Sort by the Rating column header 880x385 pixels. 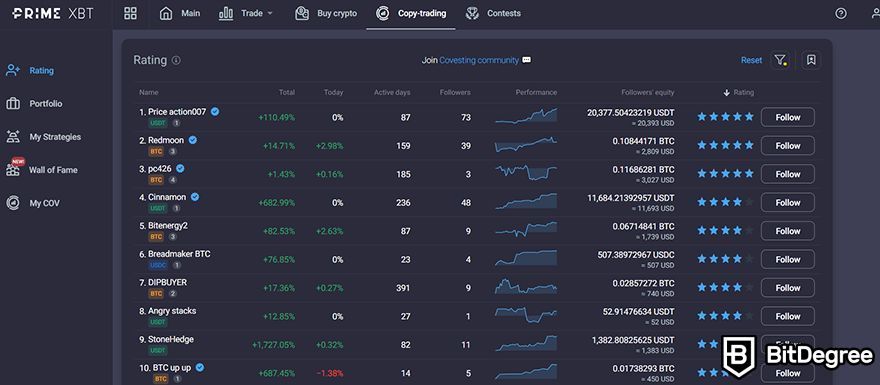click(x=739, y=93)
